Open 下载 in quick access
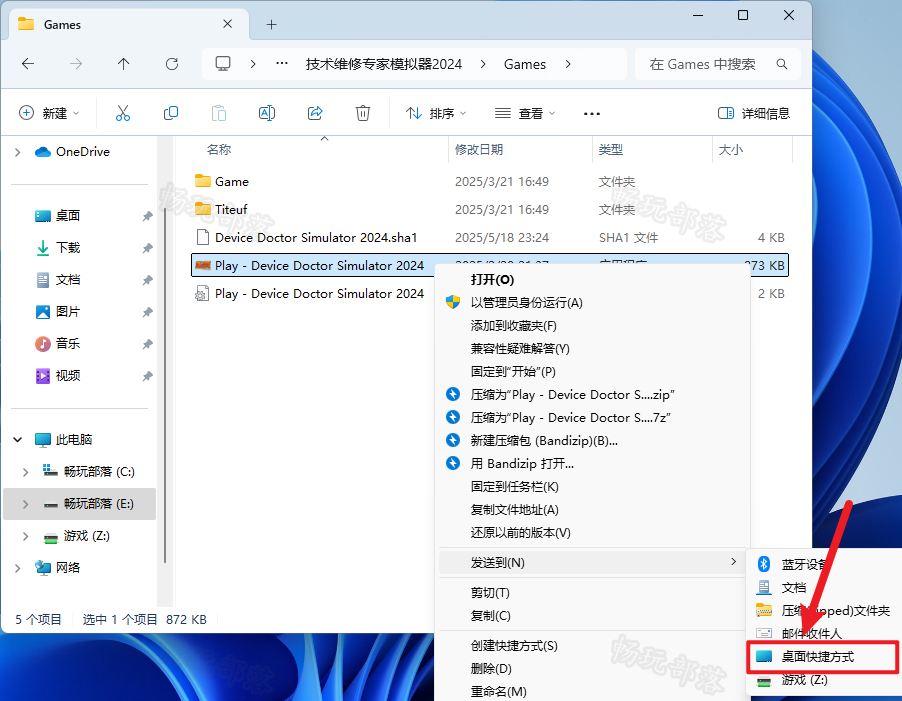 [x=58, y=248]
